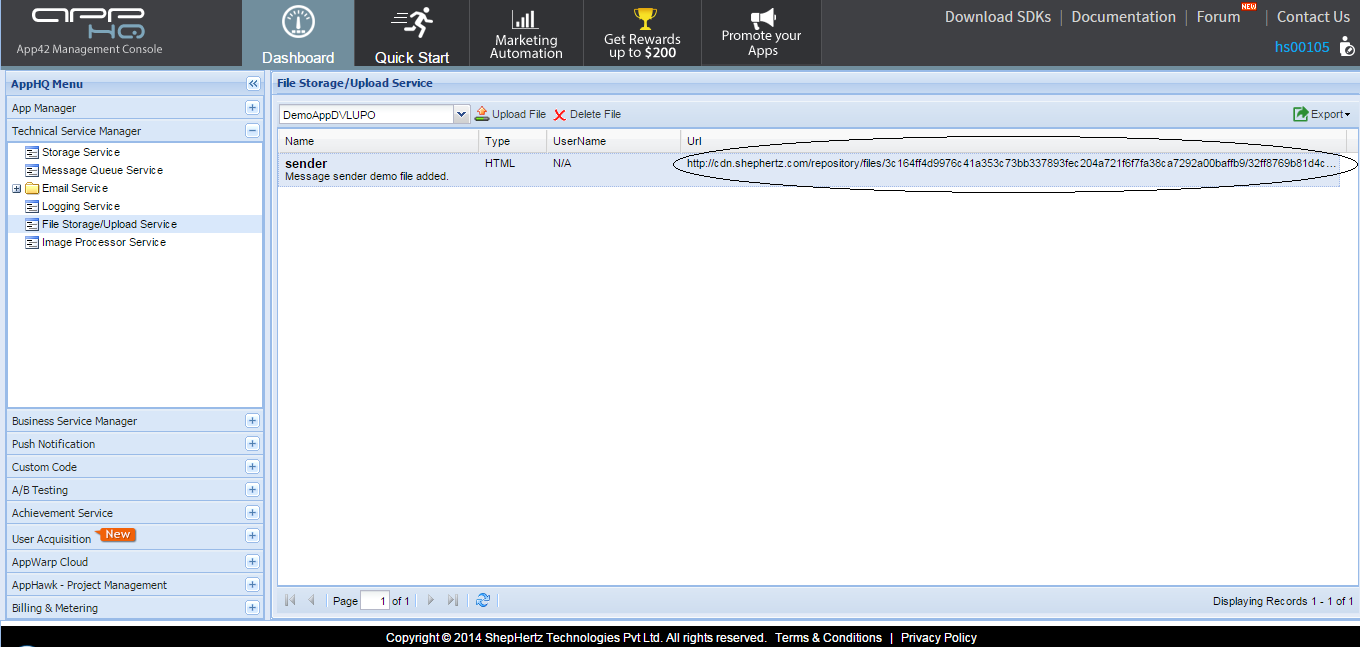Click the page number input field
The image size is (1360, 648).
tap(375, 601)
